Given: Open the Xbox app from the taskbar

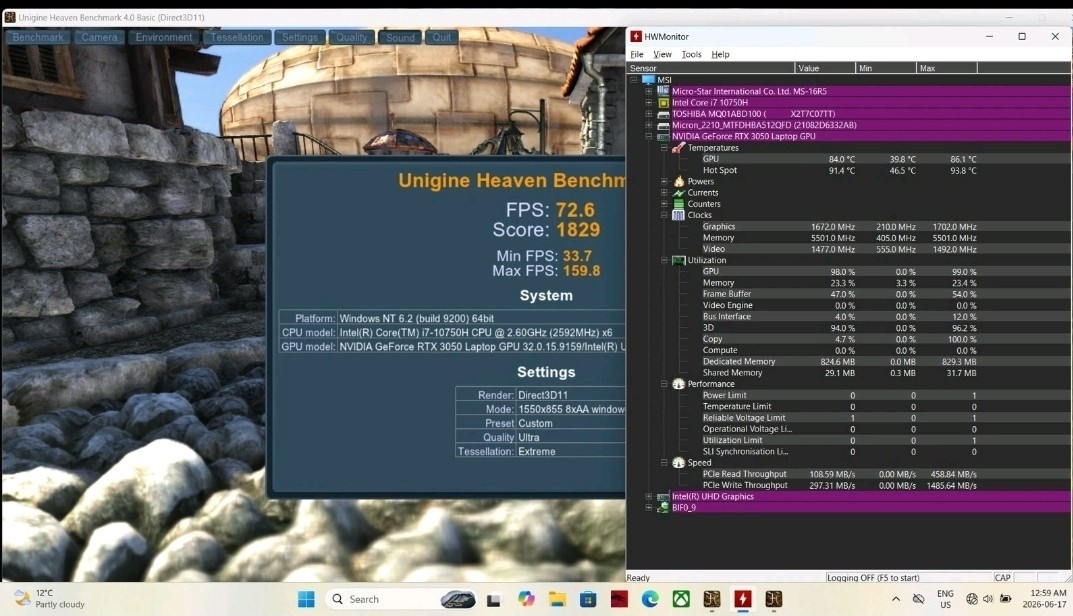Looking at the screenshot, I should coord(681,600).
